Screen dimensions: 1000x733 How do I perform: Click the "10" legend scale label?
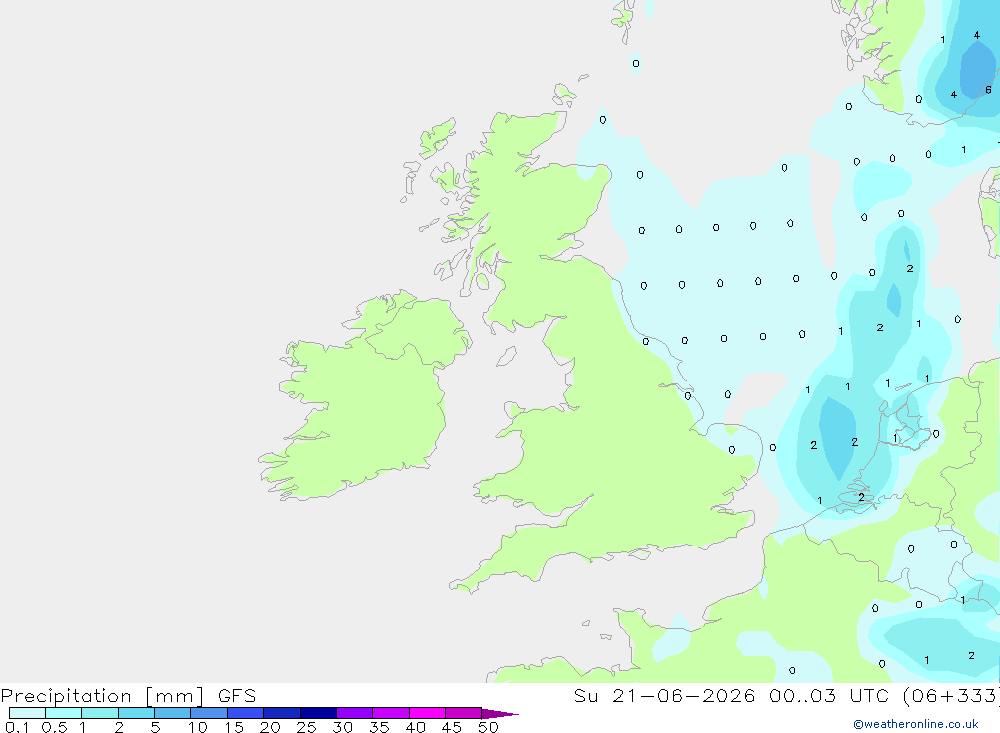[x=198, y=727]
